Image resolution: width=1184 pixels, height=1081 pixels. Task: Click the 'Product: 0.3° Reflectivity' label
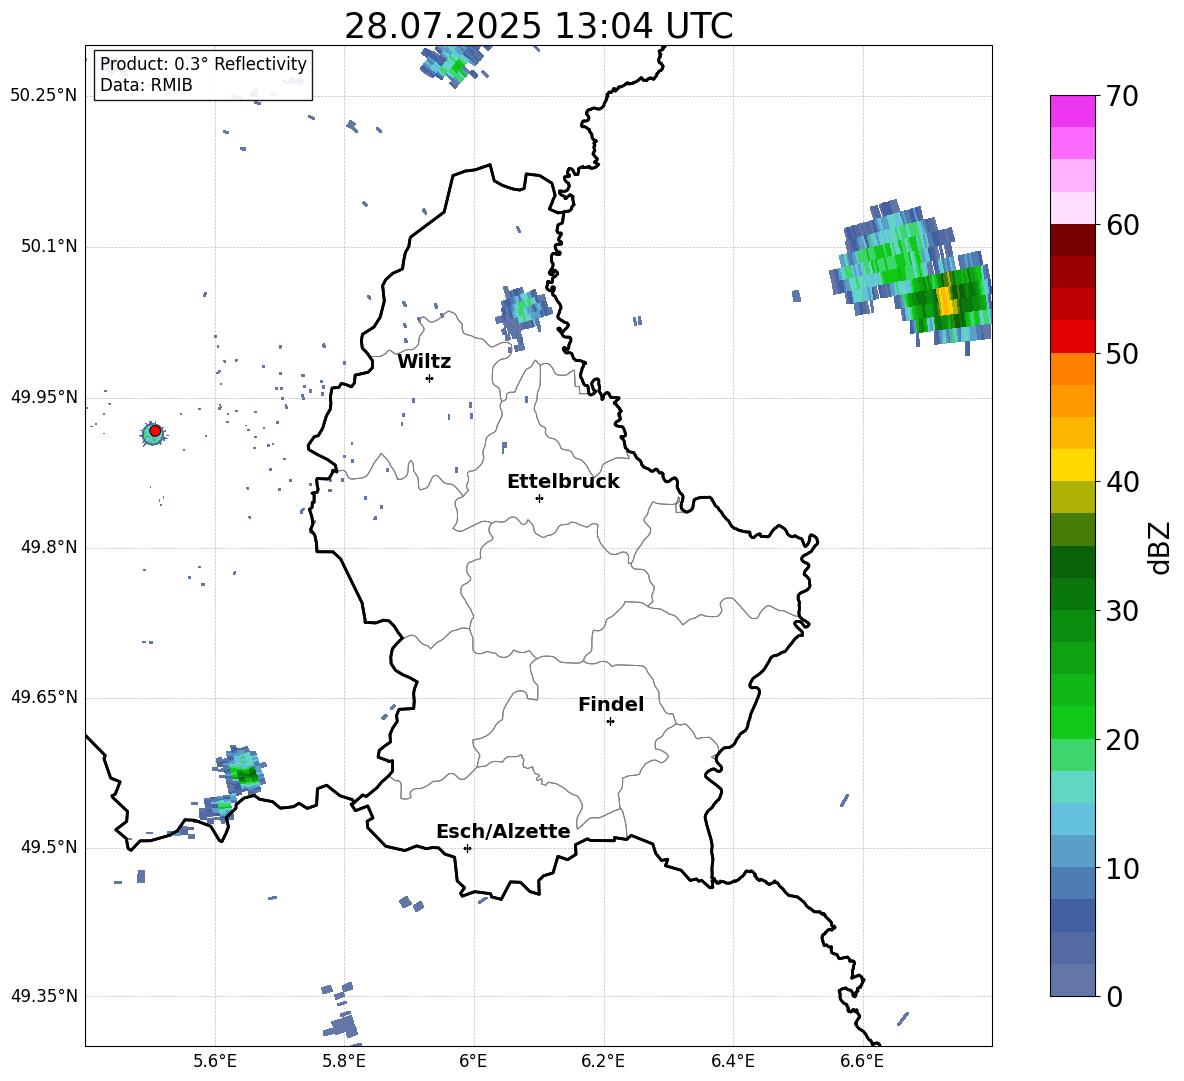203,64
